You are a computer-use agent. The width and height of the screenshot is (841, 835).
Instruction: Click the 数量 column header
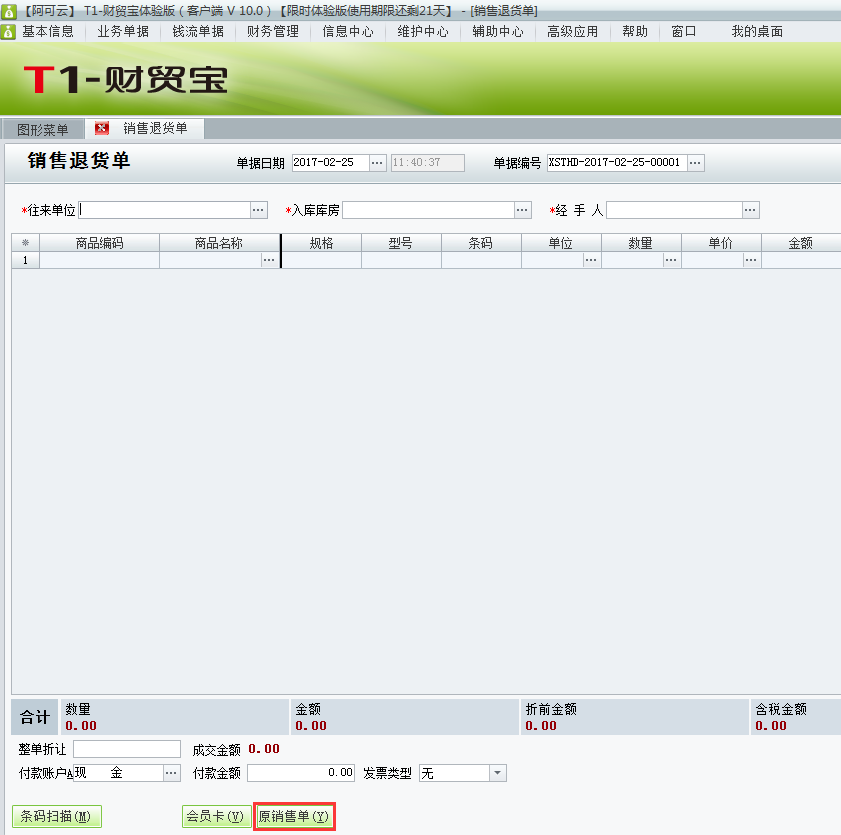(641, 243)
